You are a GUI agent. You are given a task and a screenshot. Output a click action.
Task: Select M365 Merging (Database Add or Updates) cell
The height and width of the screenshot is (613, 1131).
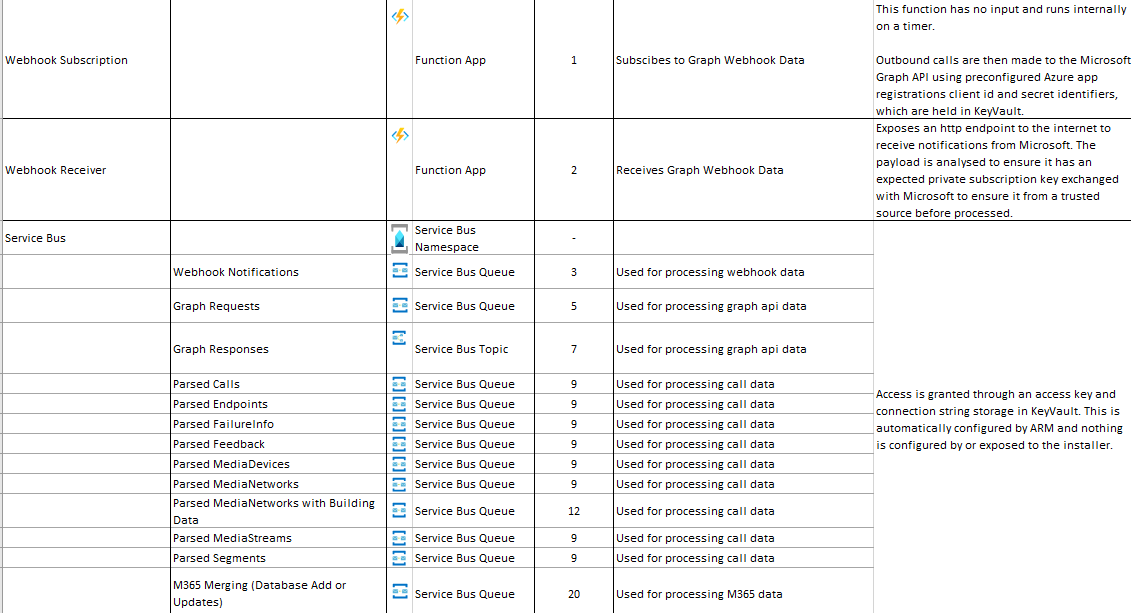pyautogui.click(x=278, y=591)
